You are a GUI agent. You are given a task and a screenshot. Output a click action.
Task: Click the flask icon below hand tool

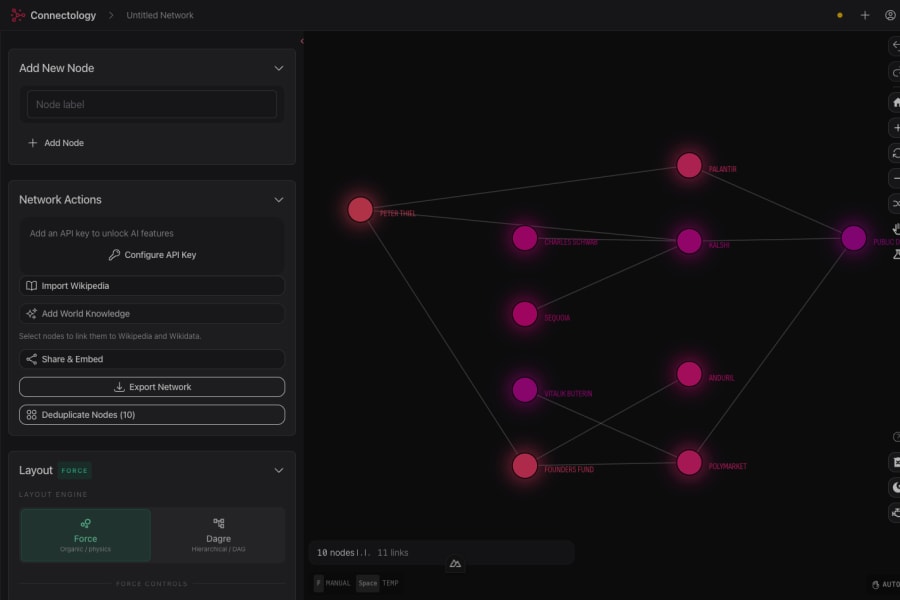pyautogui.click(x=895, y=254)
